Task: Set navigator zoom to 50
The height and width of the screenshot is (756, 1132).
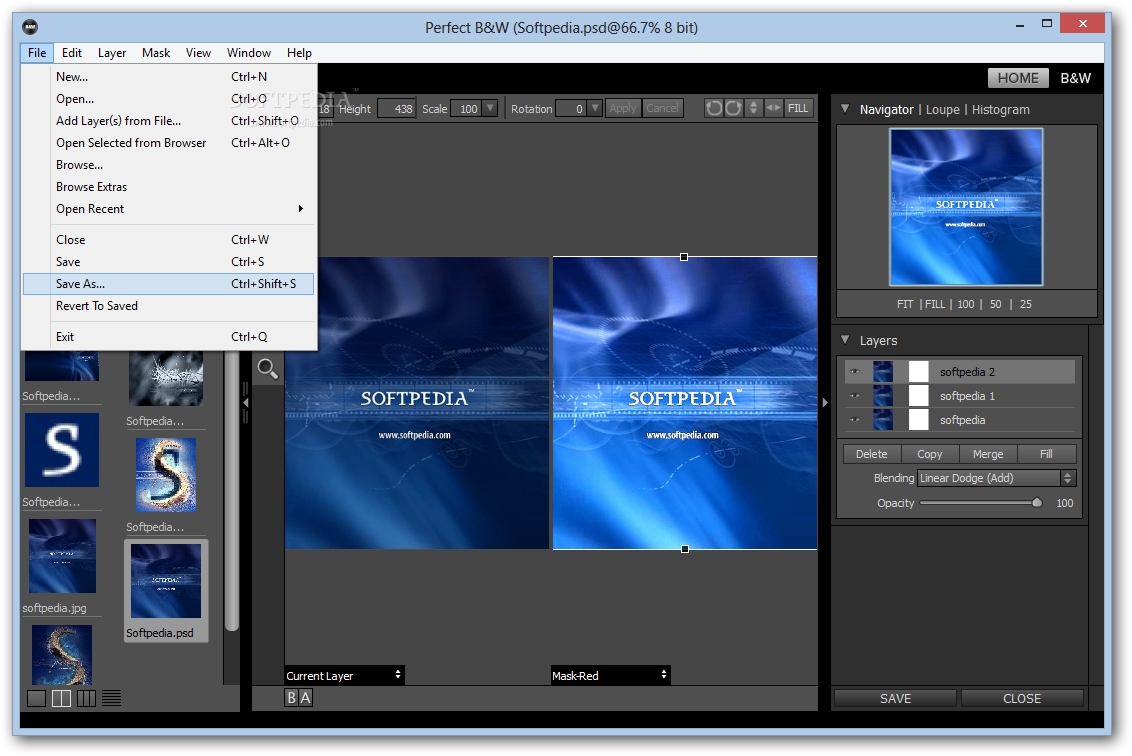Action: pyautogui.click(x=996, y=304)
